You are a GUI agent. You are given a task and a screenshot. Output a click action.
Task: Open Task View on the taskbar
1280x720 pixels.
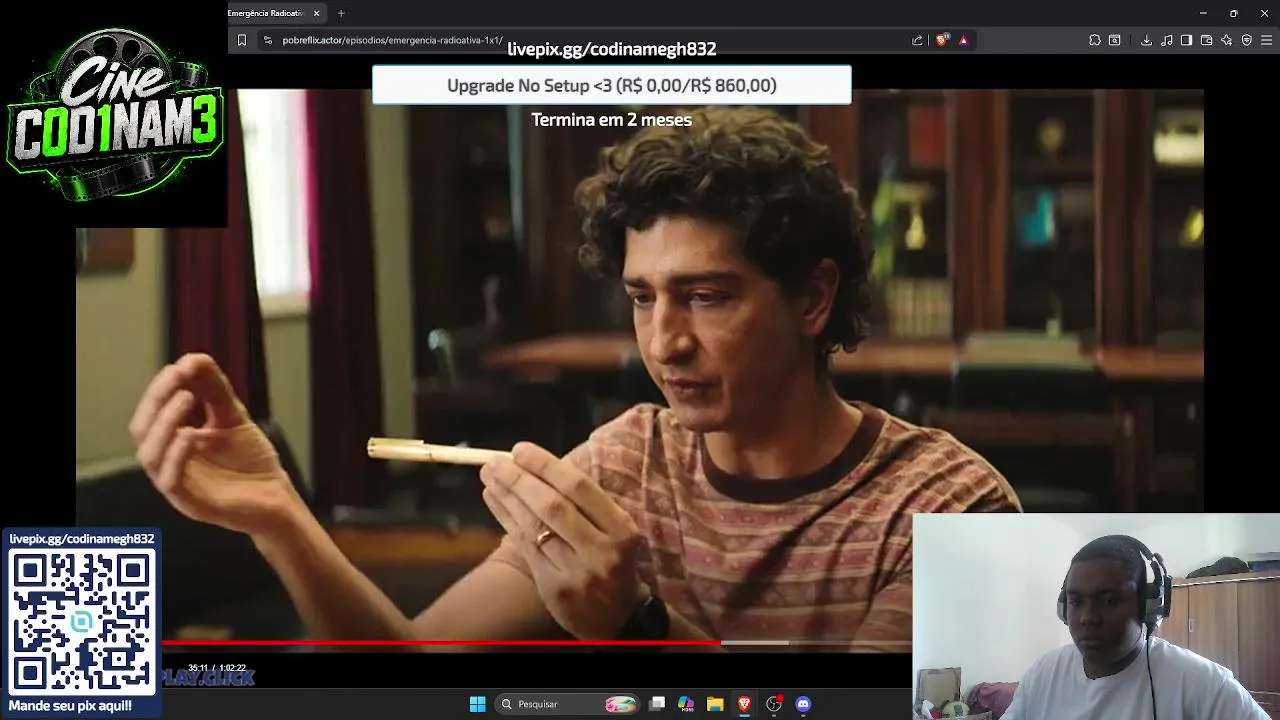tap(657, 704)
